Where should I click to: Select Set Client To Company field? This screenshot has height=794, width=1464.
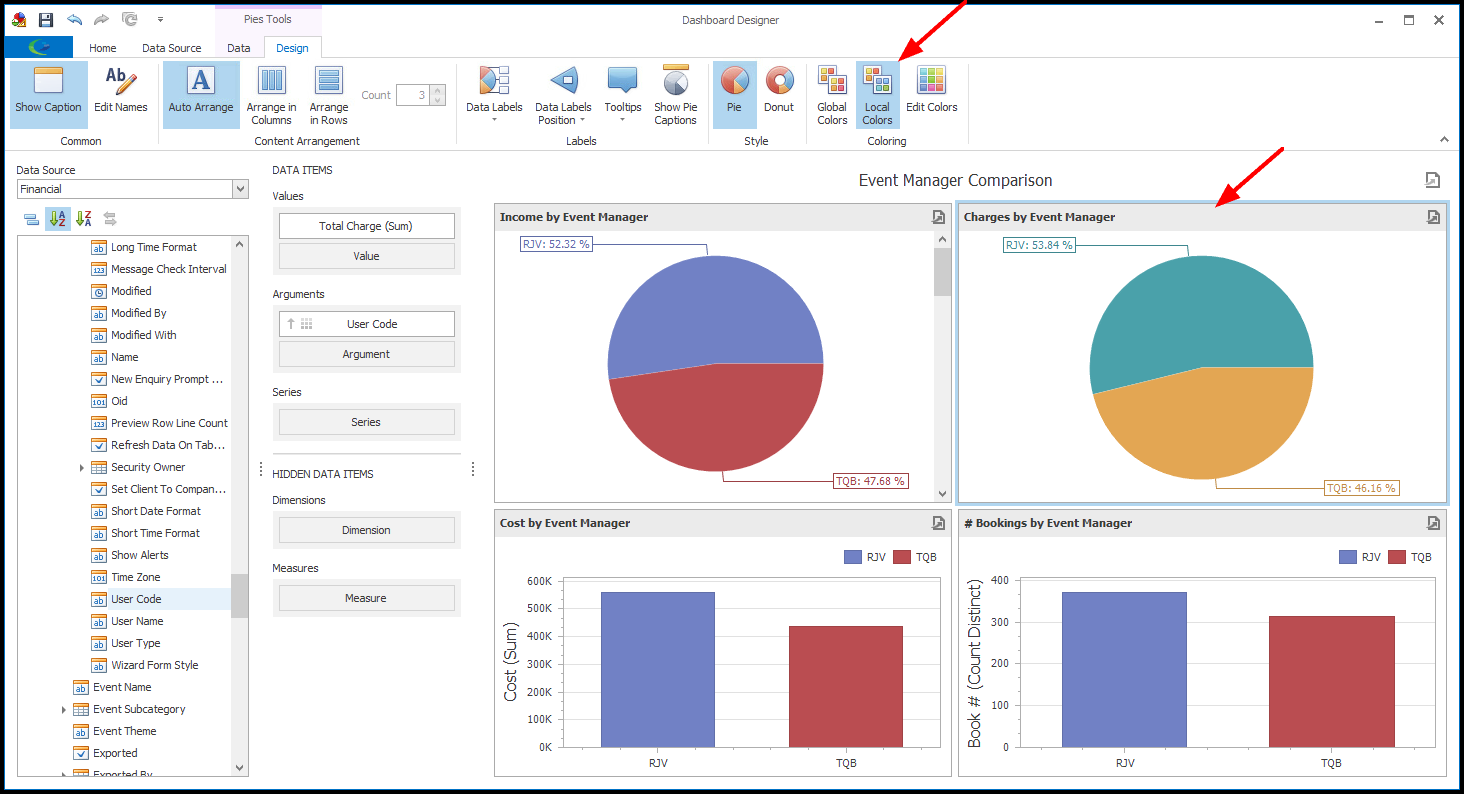tap(168, 489)
